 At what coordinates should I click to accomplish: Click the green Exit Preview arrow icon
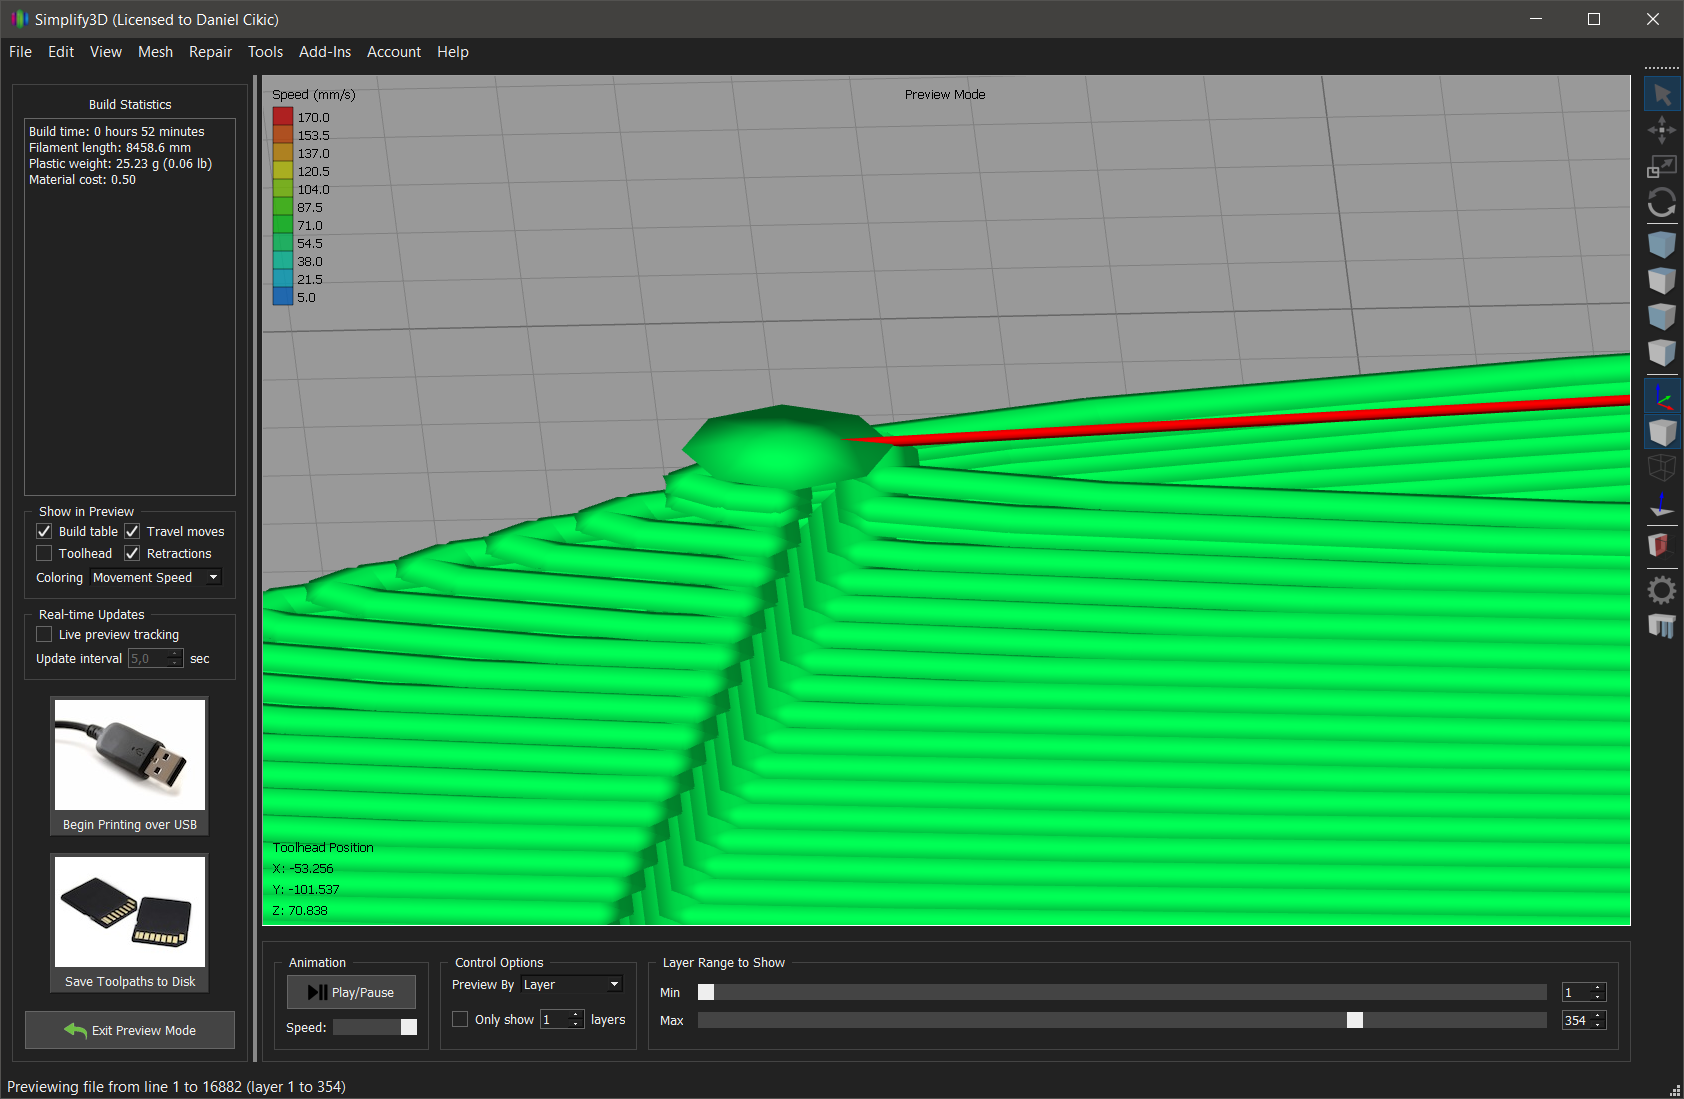click(76, 1030)
